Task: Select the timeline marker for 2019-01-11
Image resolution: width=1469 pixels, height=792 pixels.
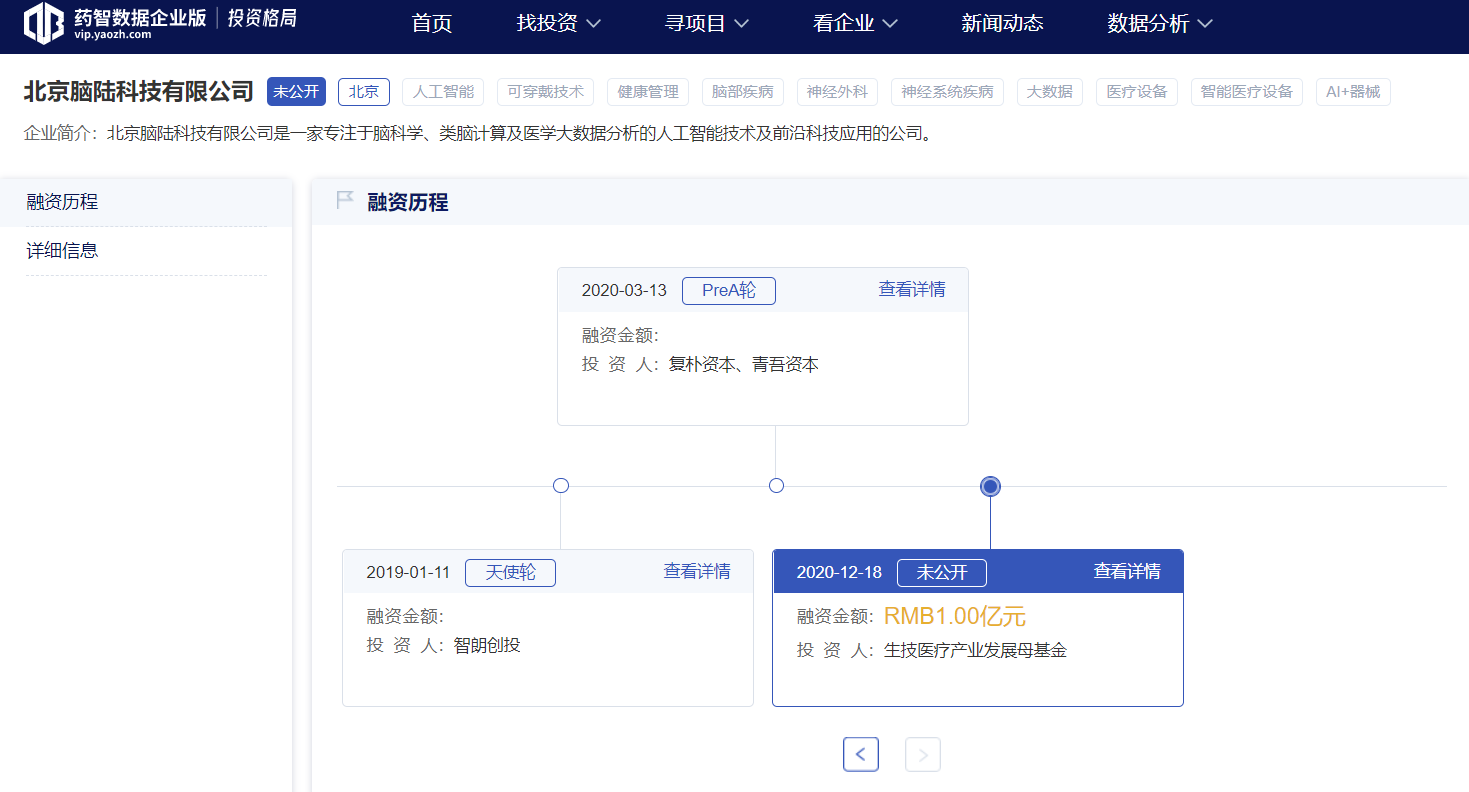Action: (561, 486)
